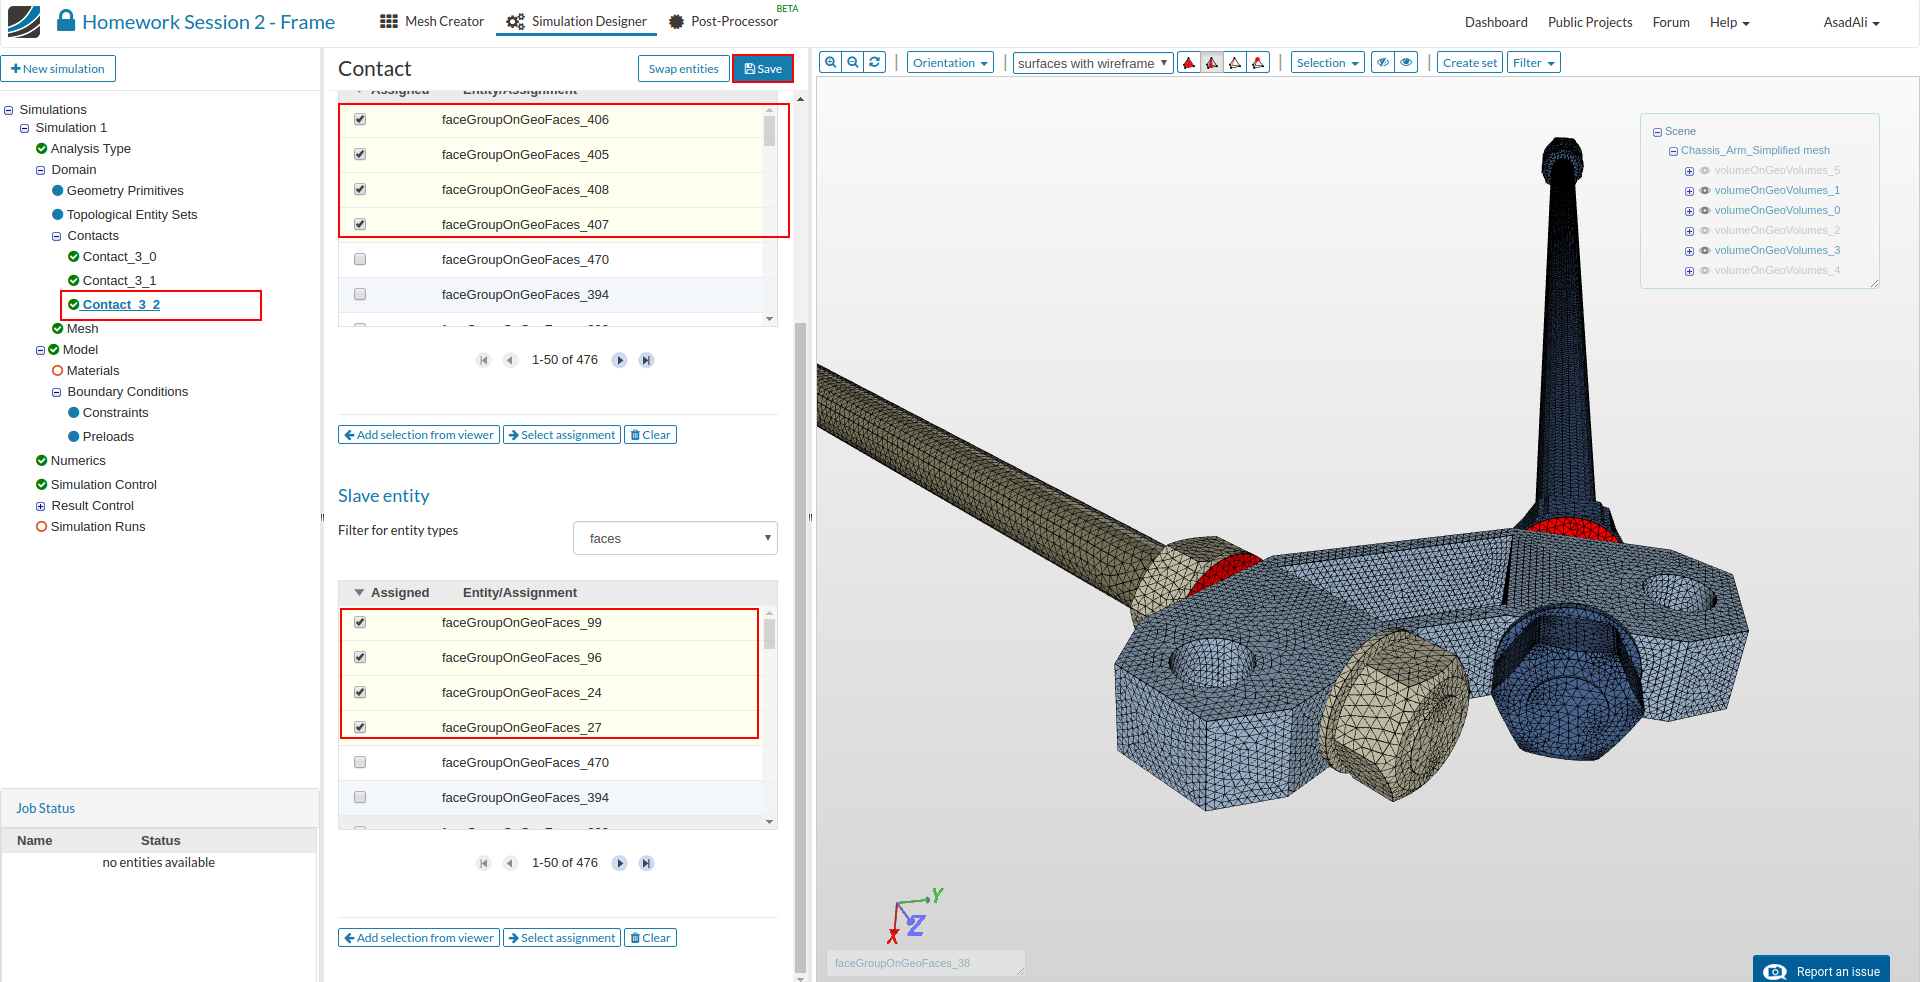Click the show all eye icon in viewer toolbar

coord(1406,62)
